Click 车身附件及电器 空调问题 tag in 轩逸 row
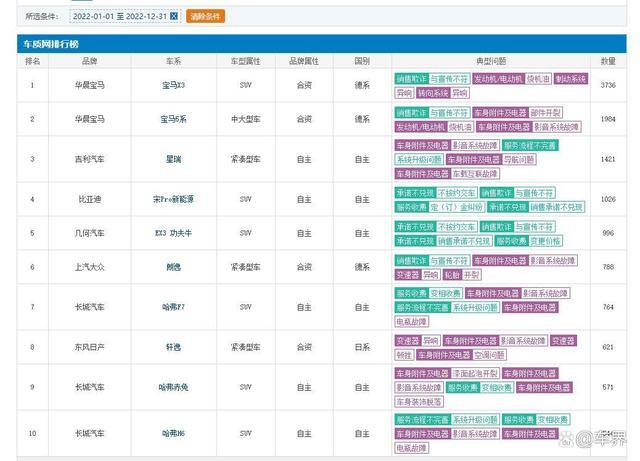Image resolution: width=640 pixels, height=461 pixels. [x=461, y=355]
